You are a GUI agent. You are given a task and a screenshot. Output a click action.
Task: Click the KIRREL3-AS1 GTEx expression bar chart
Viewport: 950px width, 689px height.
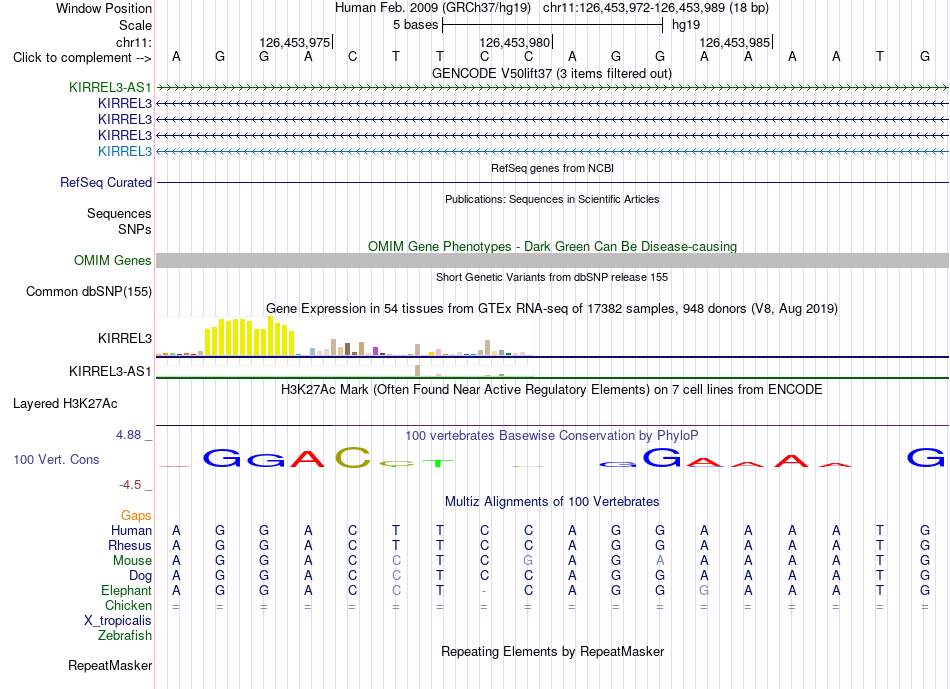point(344,371)
